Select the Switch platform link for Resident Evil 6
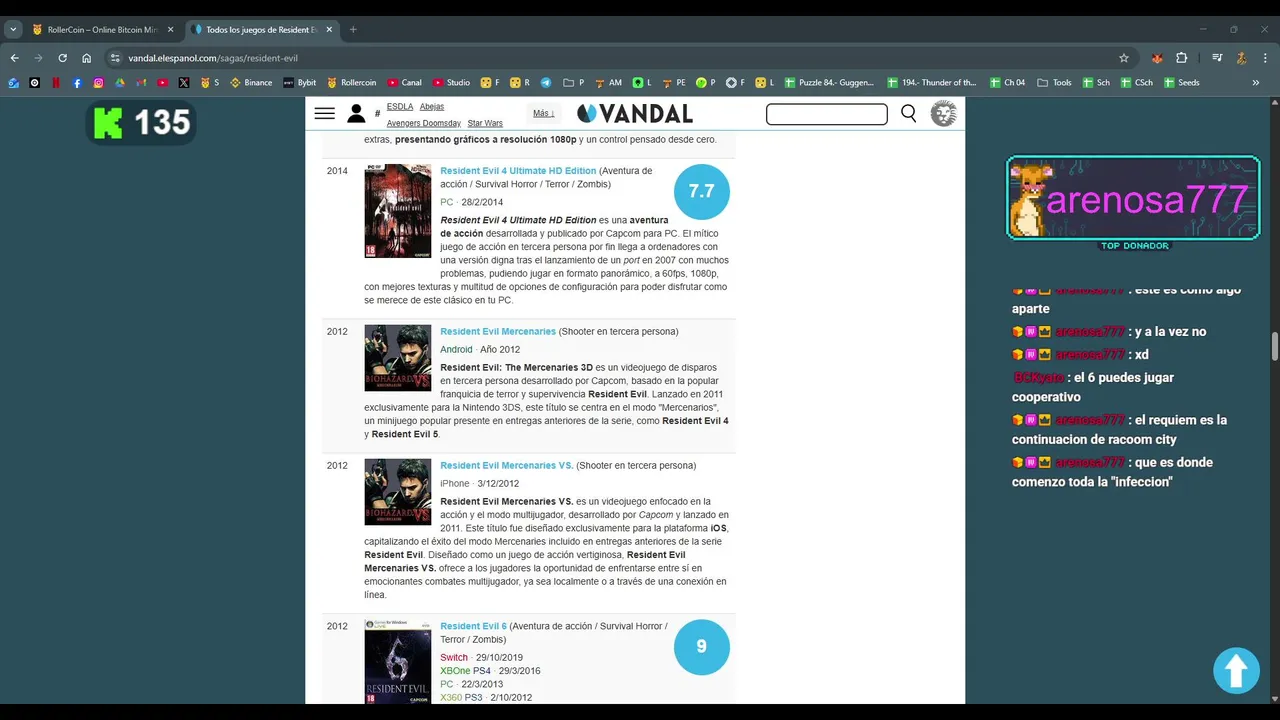The image size is (1280, 720). click(454, 657)
